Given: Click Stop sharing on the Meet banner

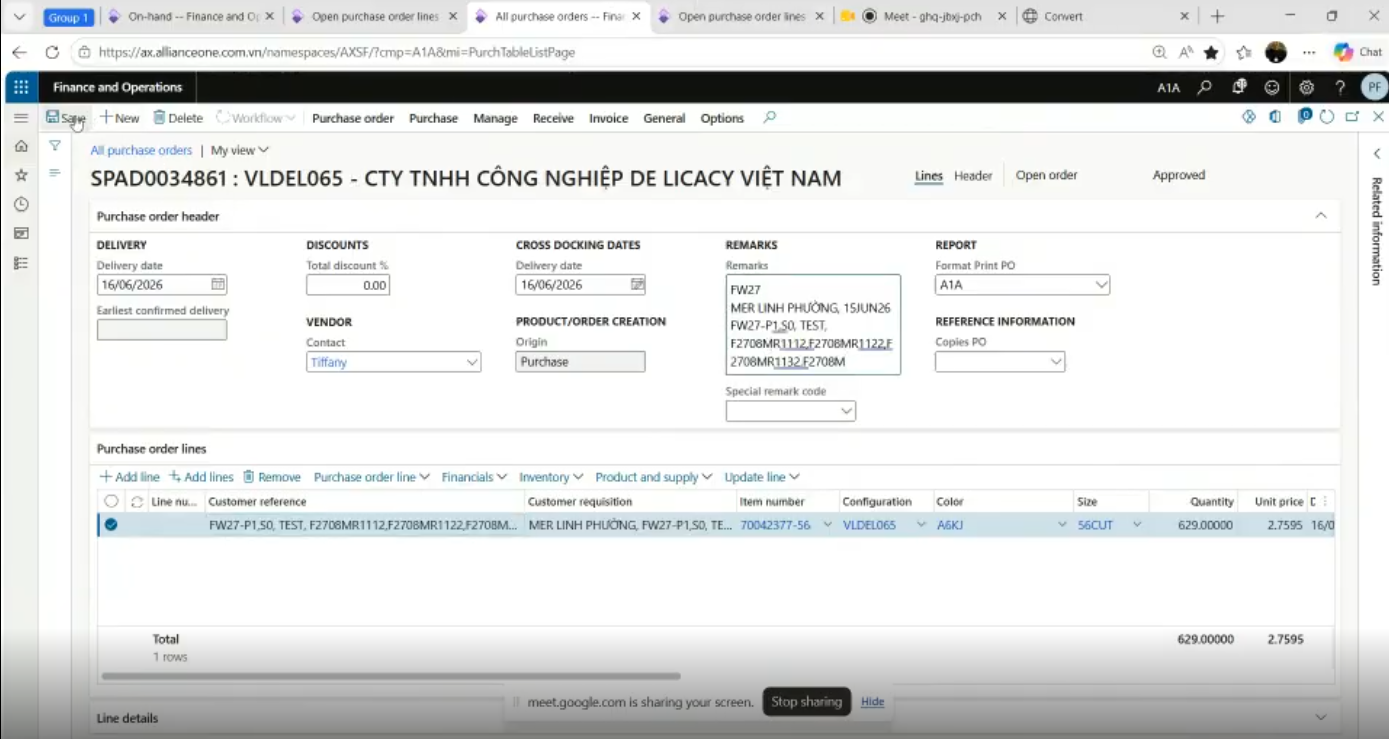Looking at the screenshot, I should (806, 702).
